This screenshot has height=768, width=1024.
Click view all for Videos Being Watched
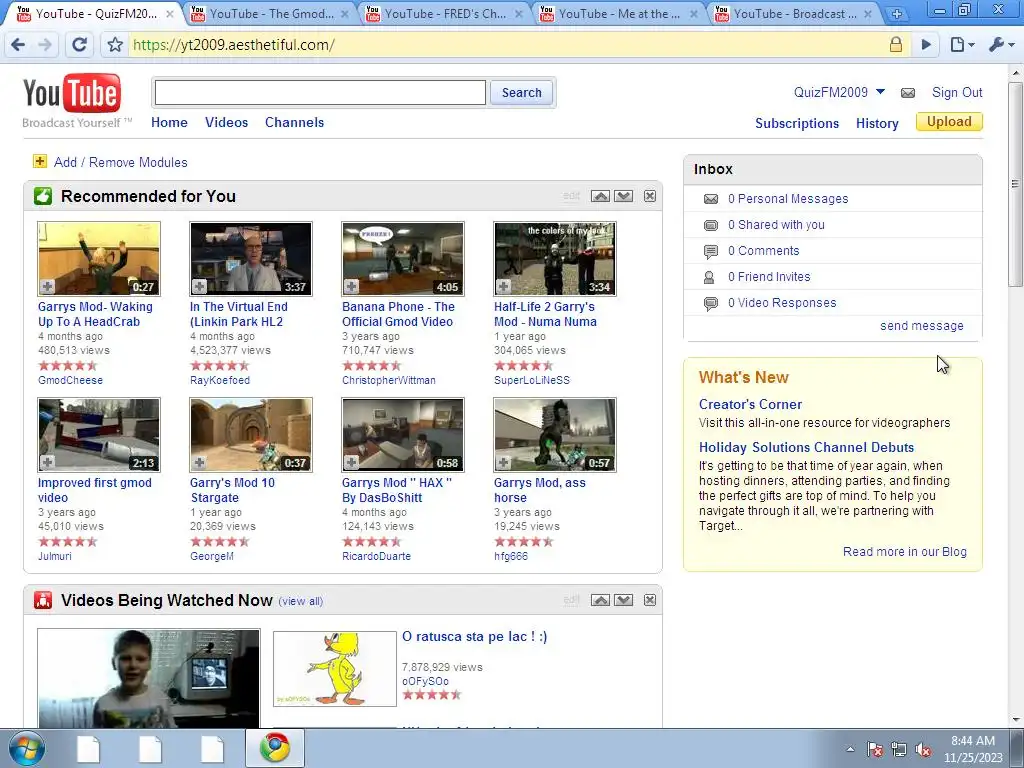[x=300, y=601]
